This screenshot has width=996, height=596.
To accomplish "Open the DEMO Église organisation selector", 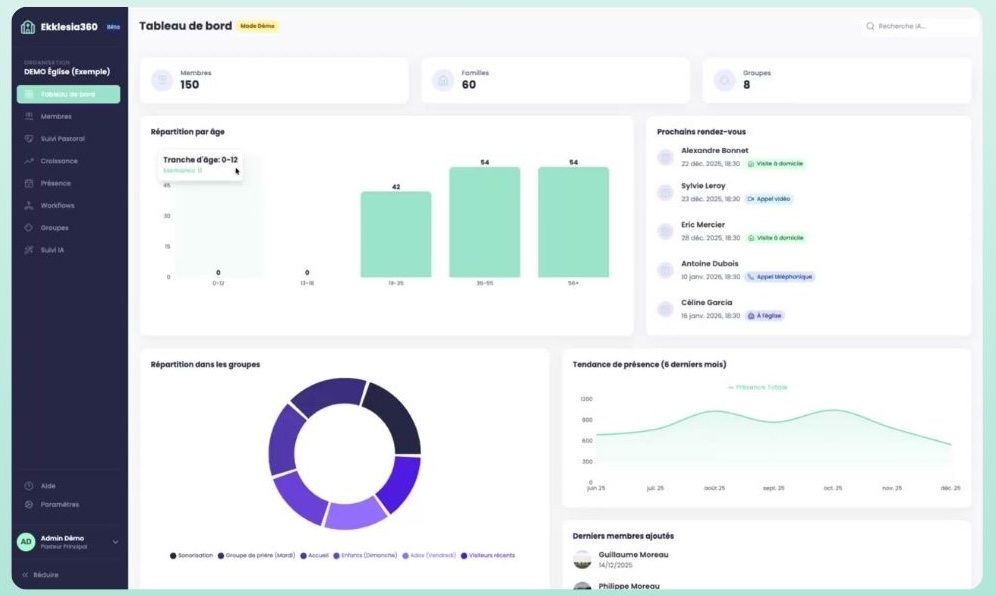I will pos(67,71).
